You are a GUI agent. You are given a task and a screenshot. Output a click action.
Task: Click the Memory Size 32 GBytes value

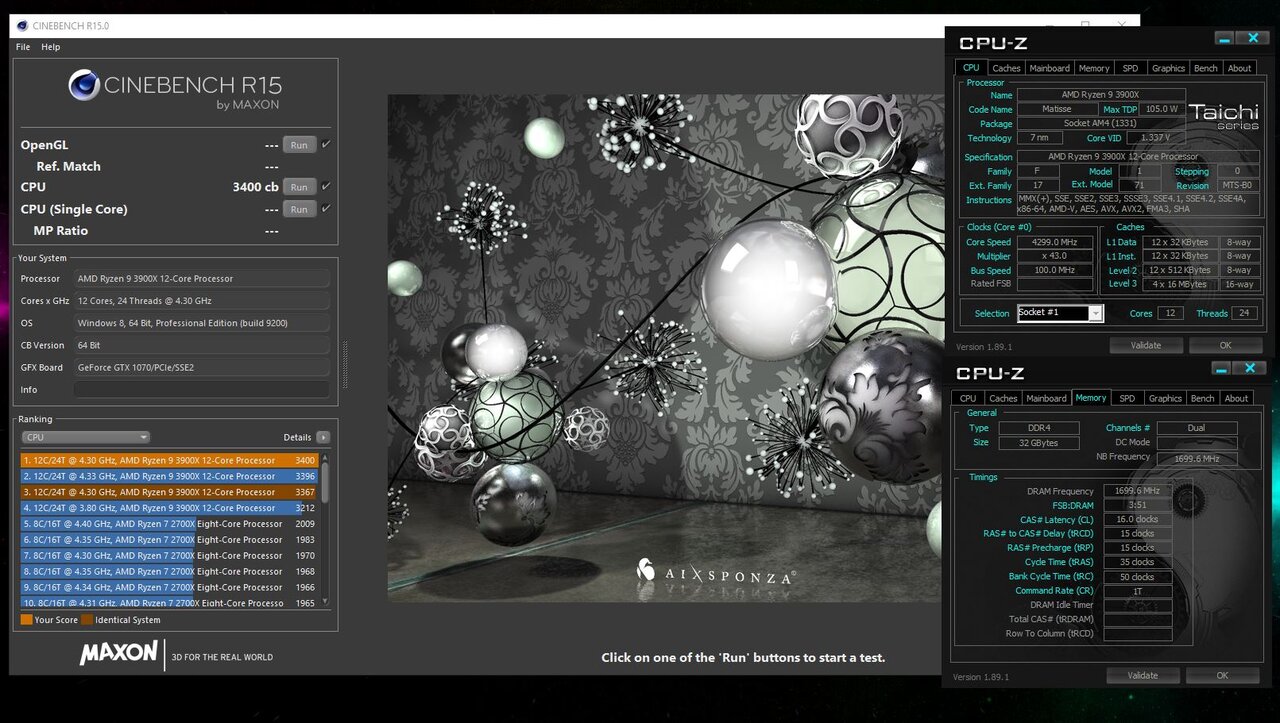pyautogui.click(x=1039, y=442)
